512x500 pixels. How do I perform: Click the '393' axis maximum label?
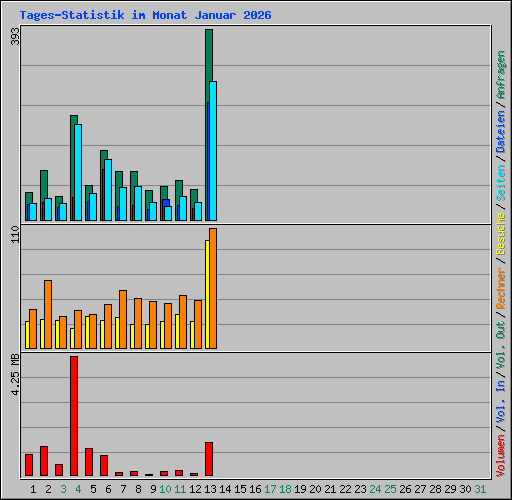[x=15, y=36]
